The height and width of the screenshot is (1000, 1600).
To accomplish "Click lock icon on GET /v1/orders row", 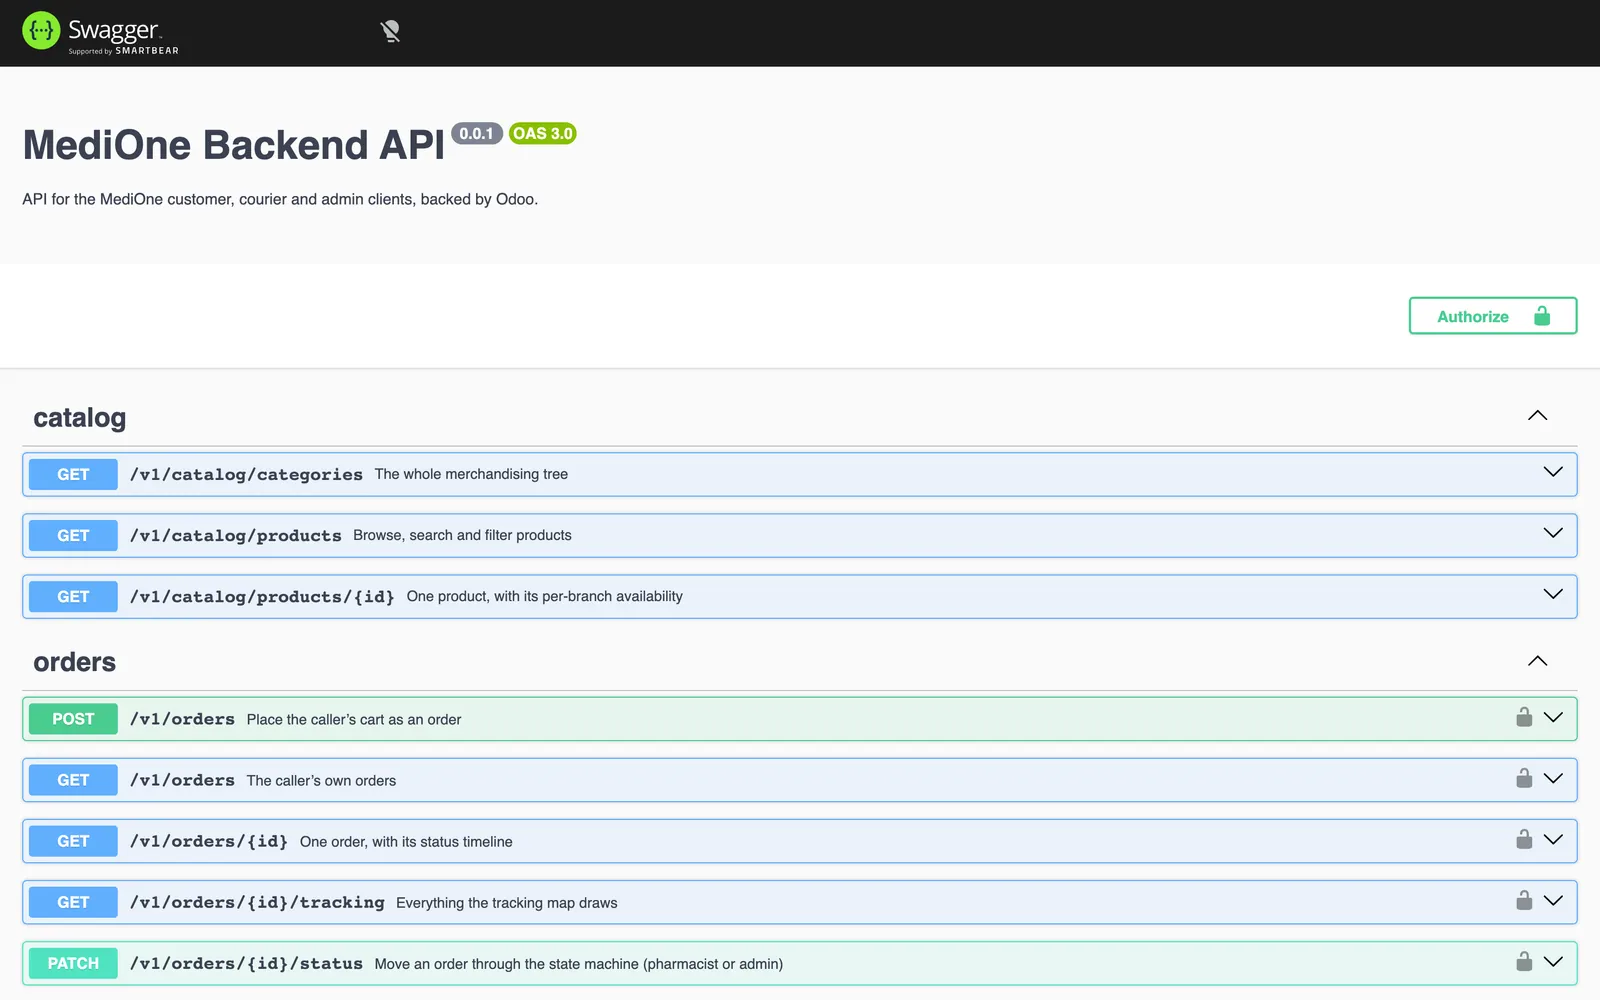I will 1524,778.
